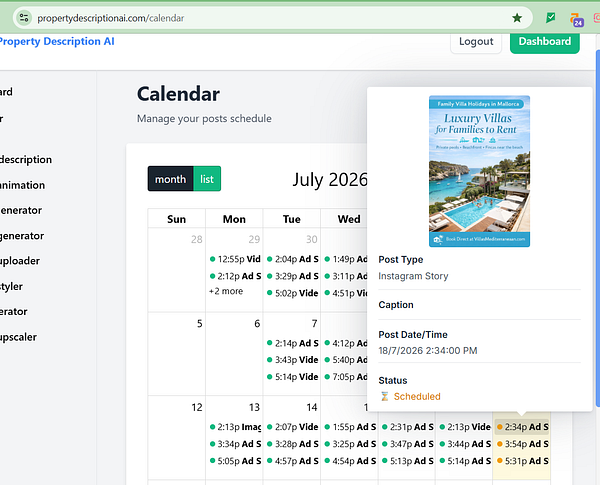
Task: Open the 2:13p Vide event on Friday
Action: 465,427
